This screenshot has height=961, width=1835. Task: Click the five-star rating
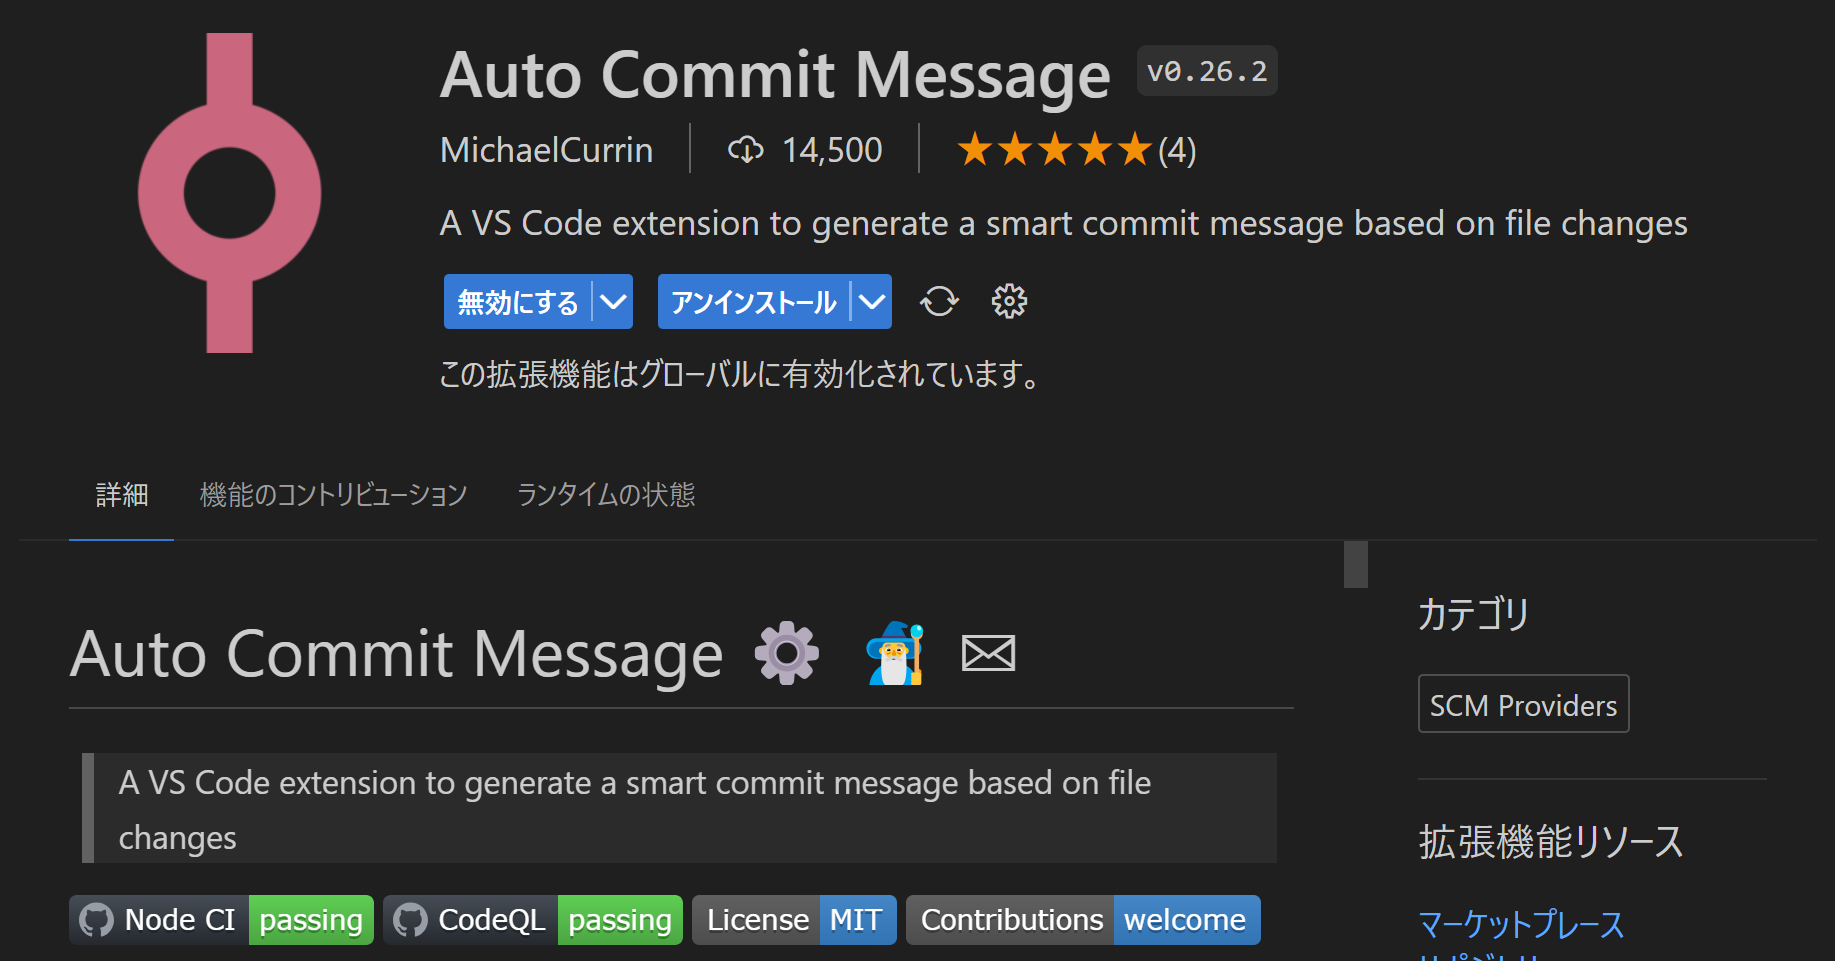pos(1055,150)
